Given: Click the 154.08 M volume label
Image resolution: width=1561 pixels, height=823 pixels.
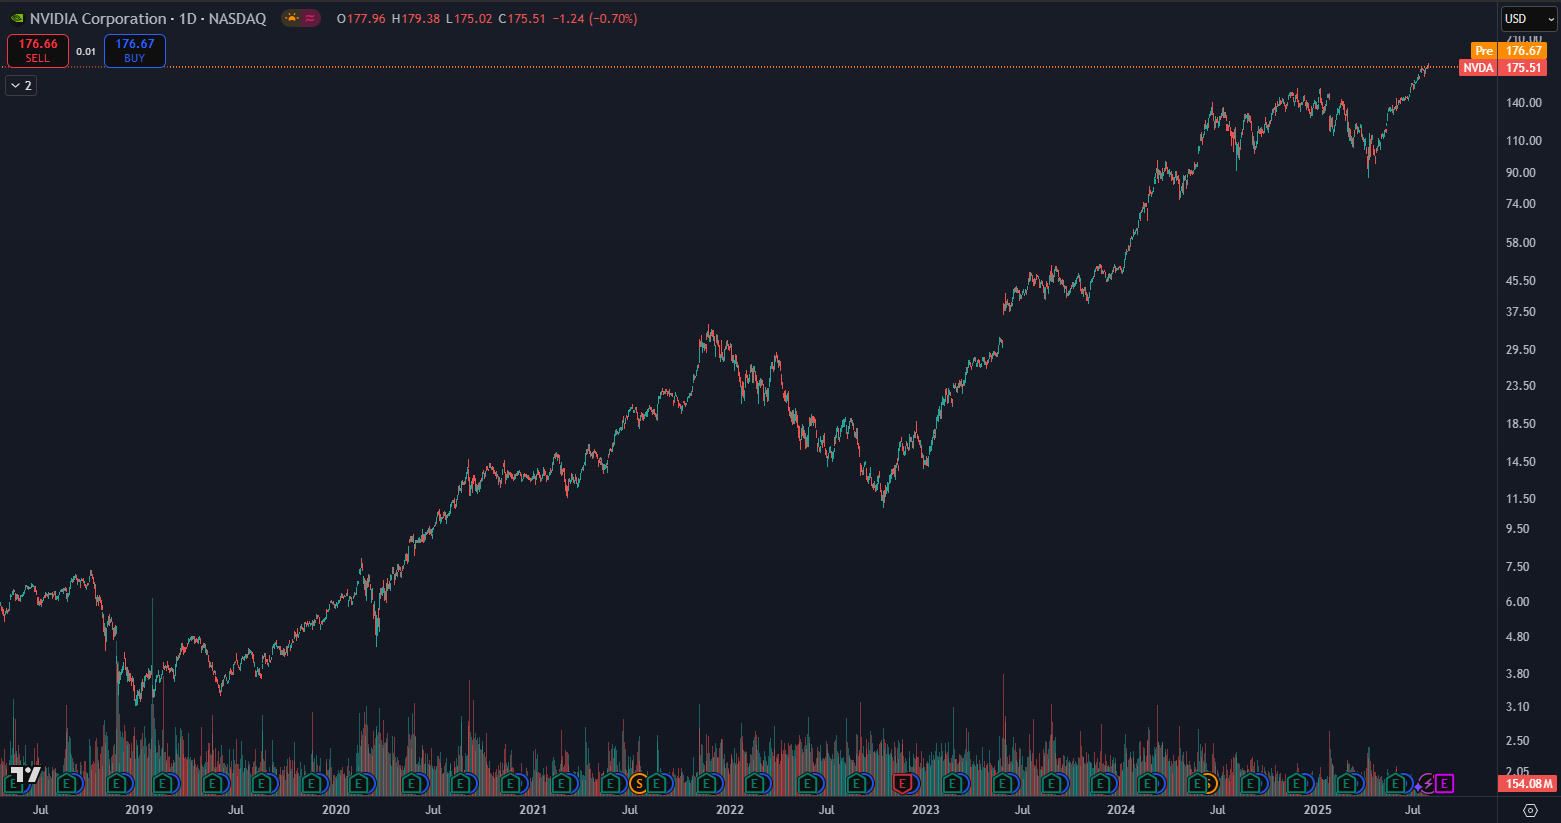Looking at the screenshot, I should tap(1529, 784).
